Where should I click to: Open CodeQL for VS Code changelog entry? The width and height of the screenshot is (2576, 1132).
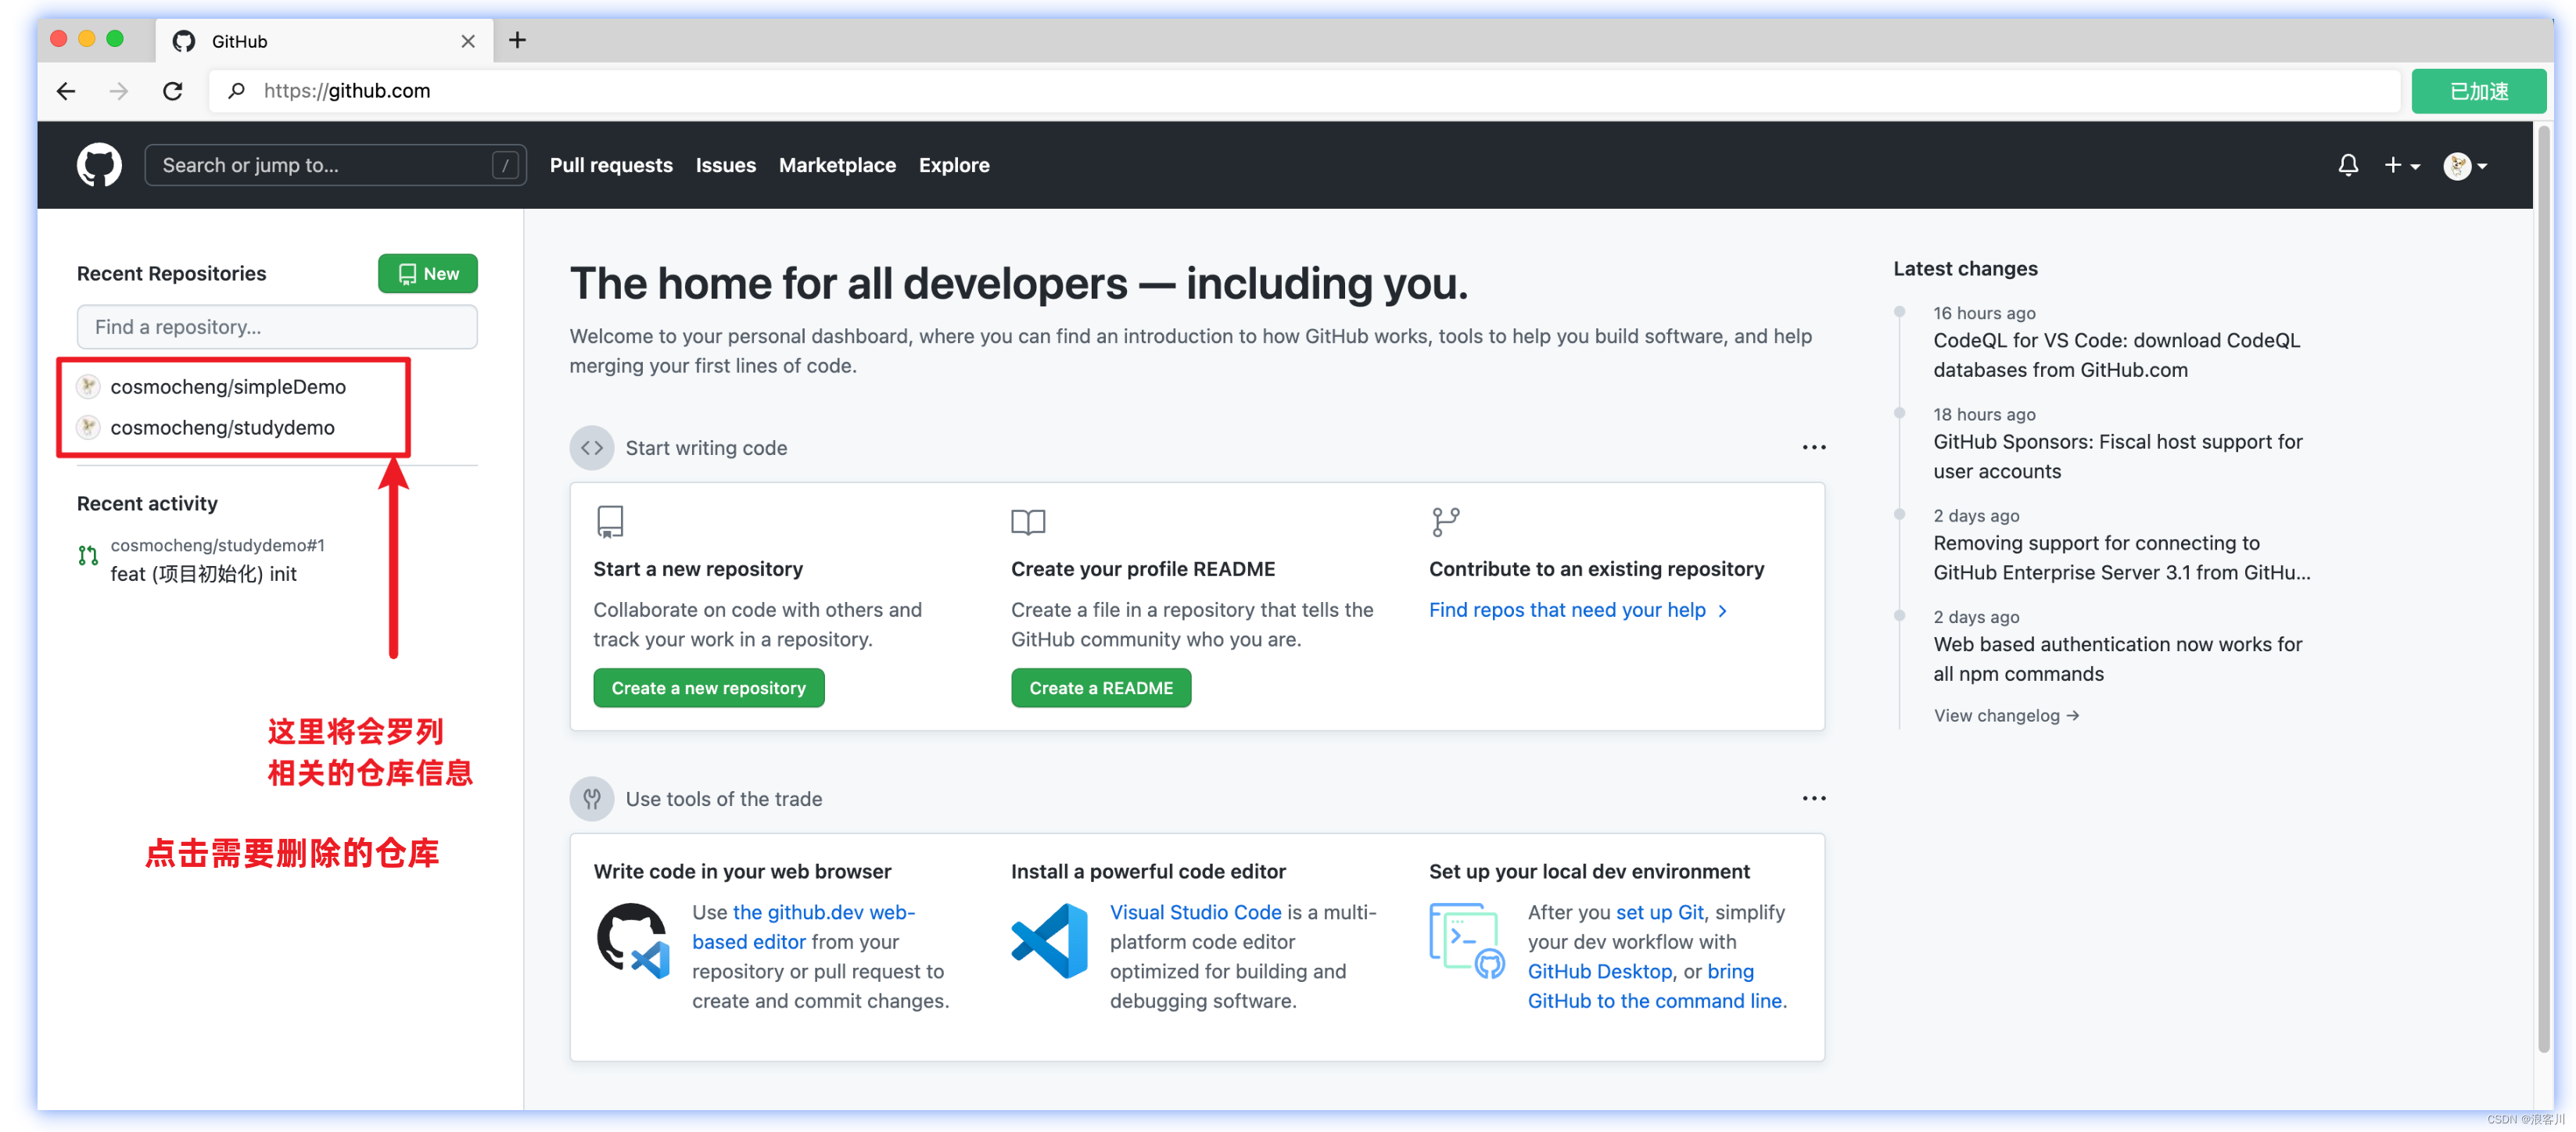point(2116,355)
